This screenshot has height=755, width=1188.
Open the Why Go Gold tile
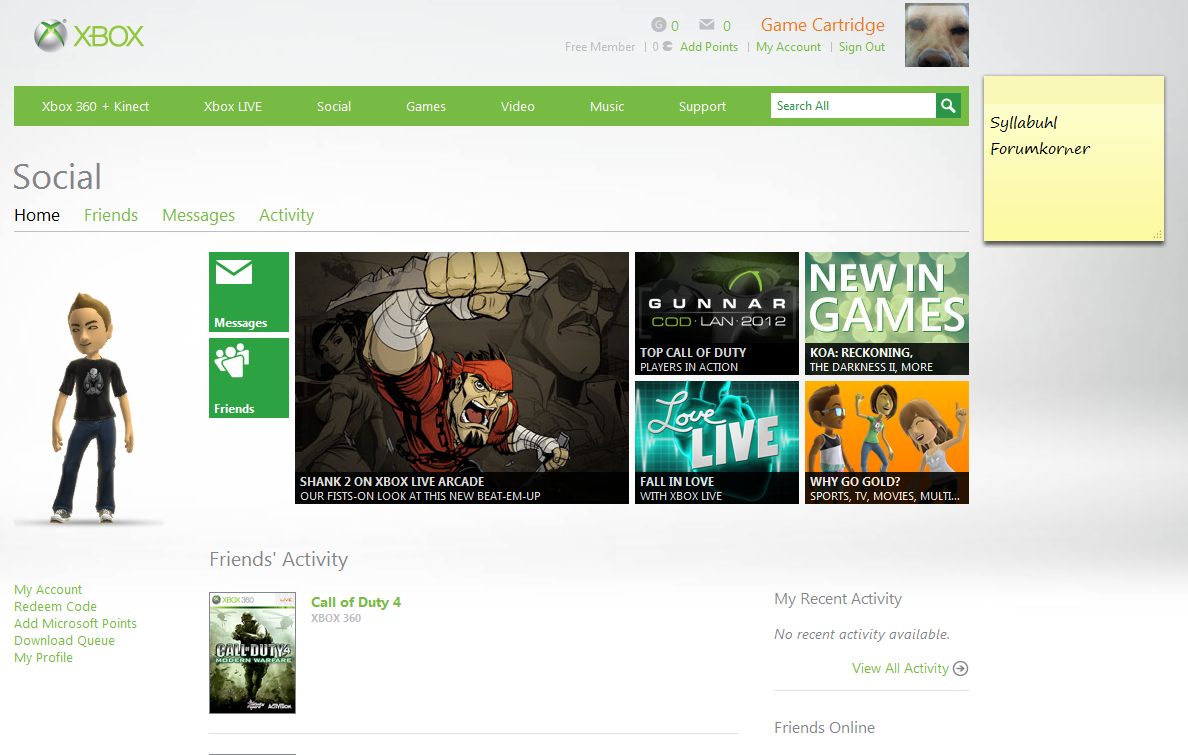pyautogui.click(x=886, y=442)
